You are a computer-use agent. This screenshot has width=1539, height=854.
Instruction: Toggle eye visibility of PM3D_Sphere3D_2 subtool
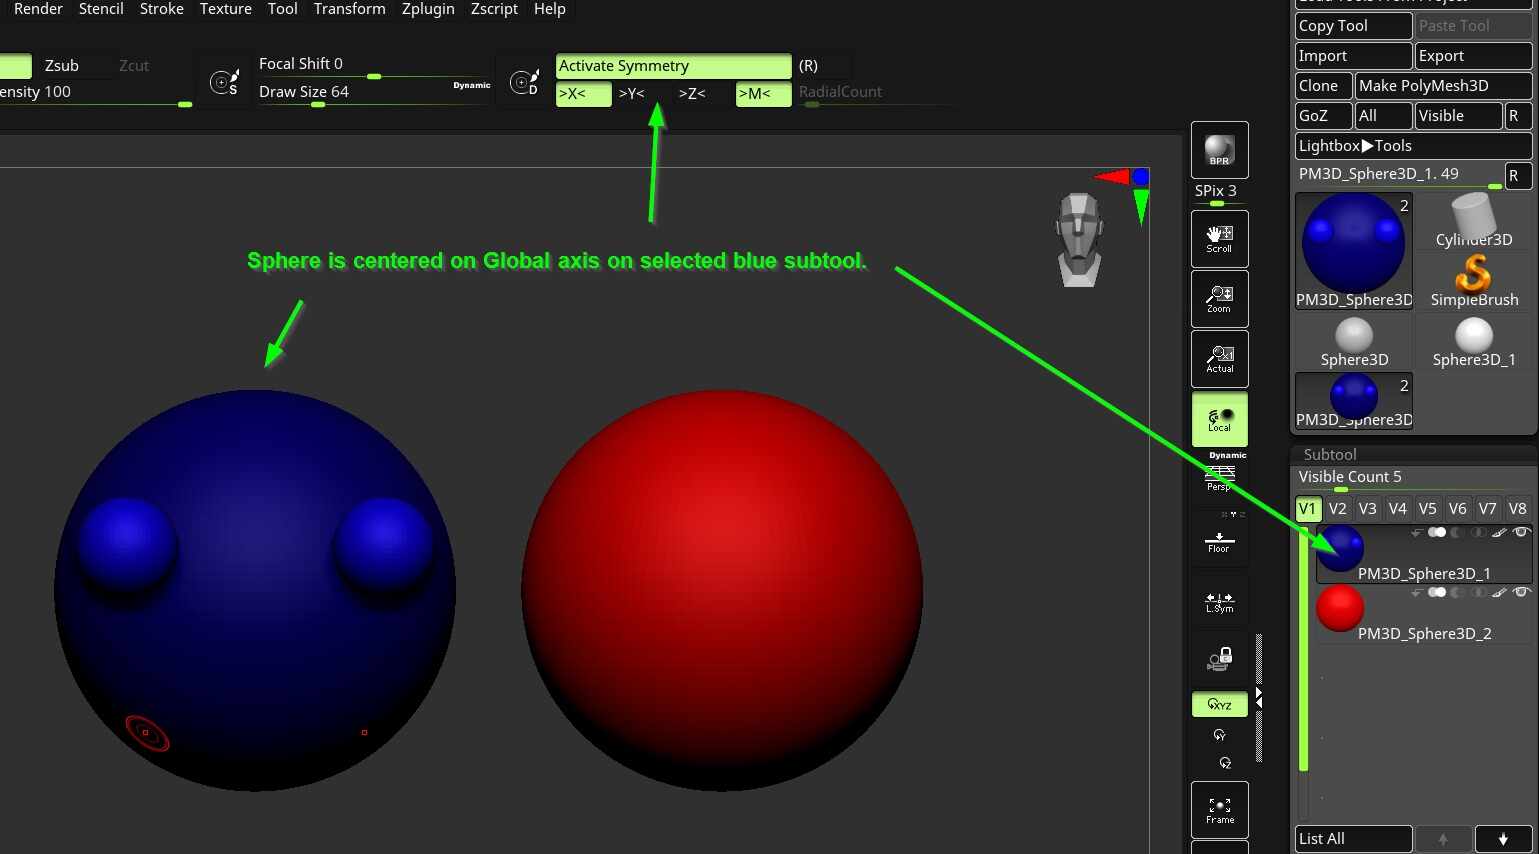pyautogui.click(x=1521, y=592)
